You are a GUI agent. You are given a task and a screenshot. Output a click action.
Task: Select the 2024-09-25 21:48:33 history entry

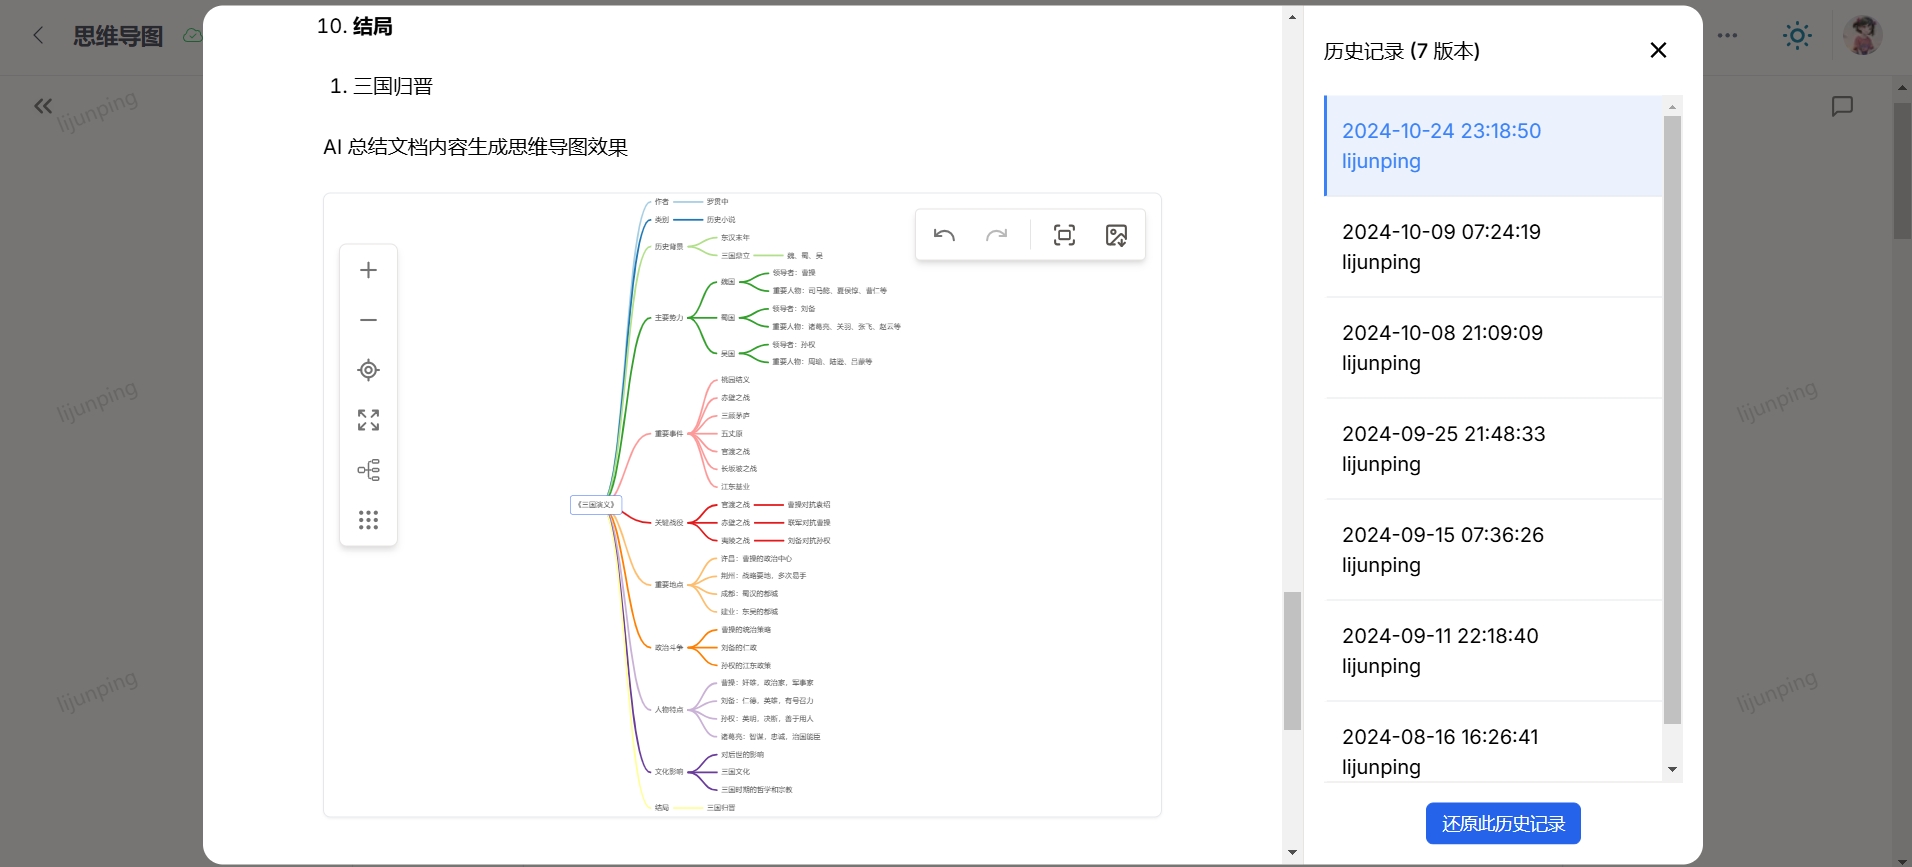[1494, 449]
